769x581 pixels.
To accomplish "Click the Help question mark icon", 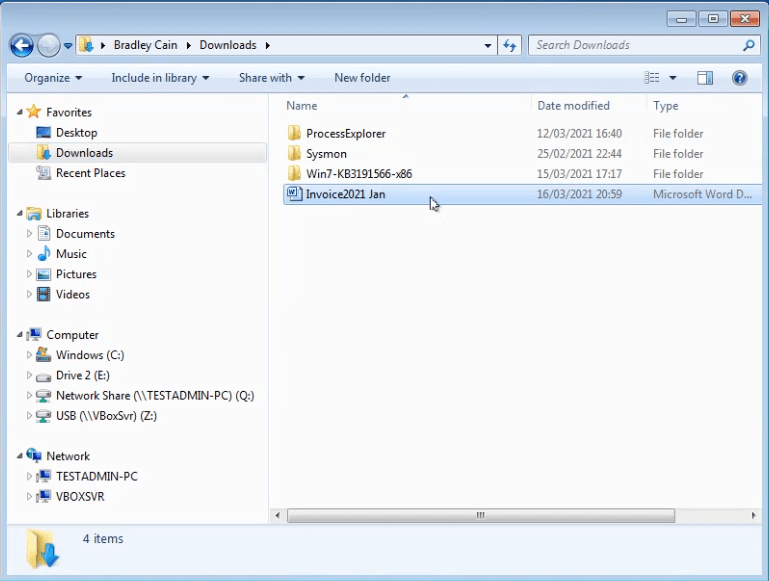I will pyautogui.click(x=739, y=78).
